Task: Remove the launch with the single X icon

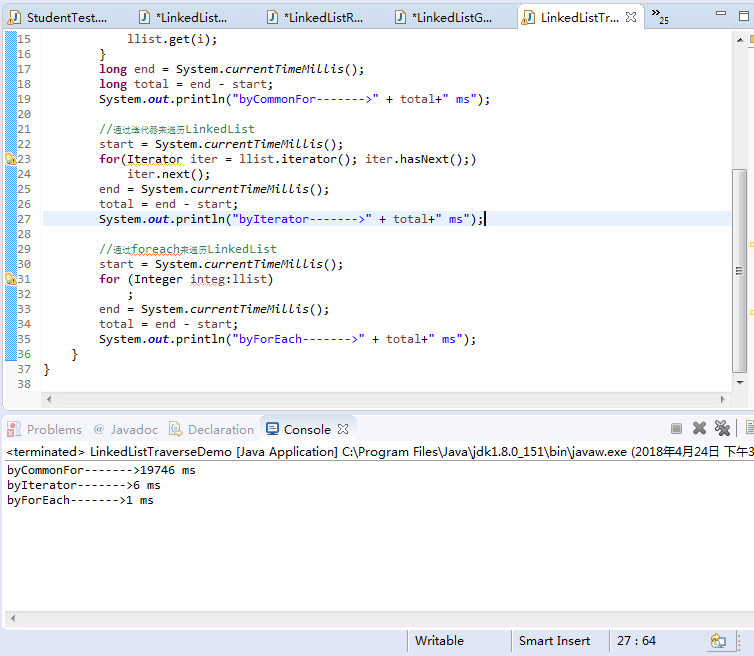Action: [699, 429]
